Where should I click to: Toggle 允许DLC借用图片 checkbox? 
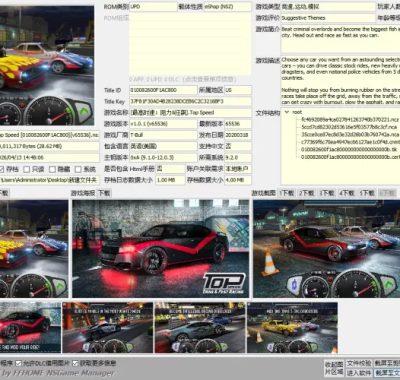pos(19,363)
